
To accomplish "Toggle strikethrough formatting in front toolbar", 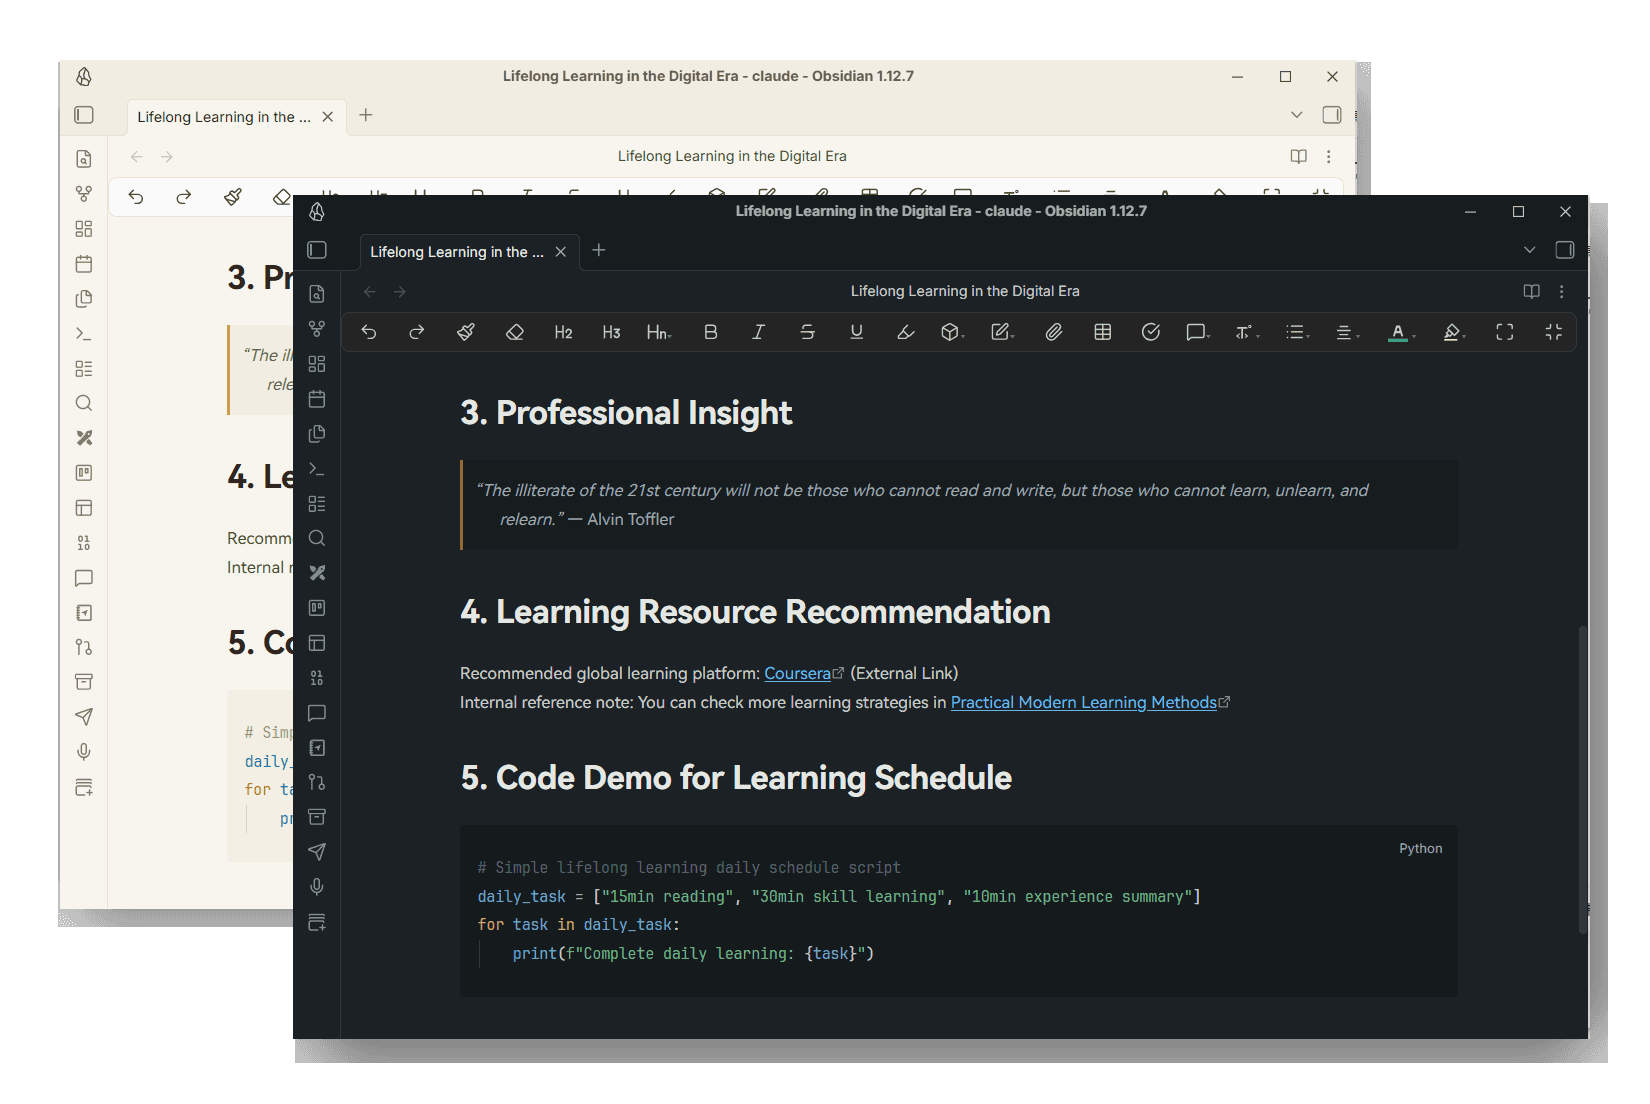I will pos(808,332).
